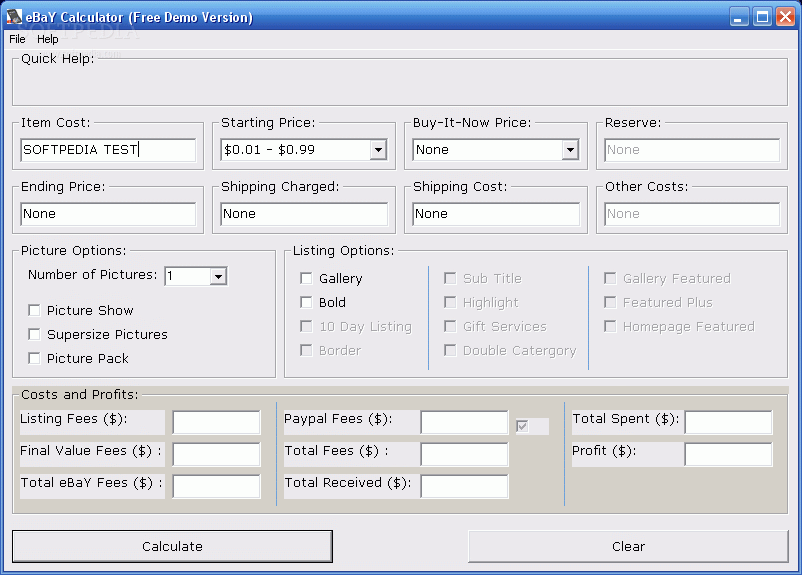Toggle the Highlight checkbox

pyautogui.click(x=450, y=302)
